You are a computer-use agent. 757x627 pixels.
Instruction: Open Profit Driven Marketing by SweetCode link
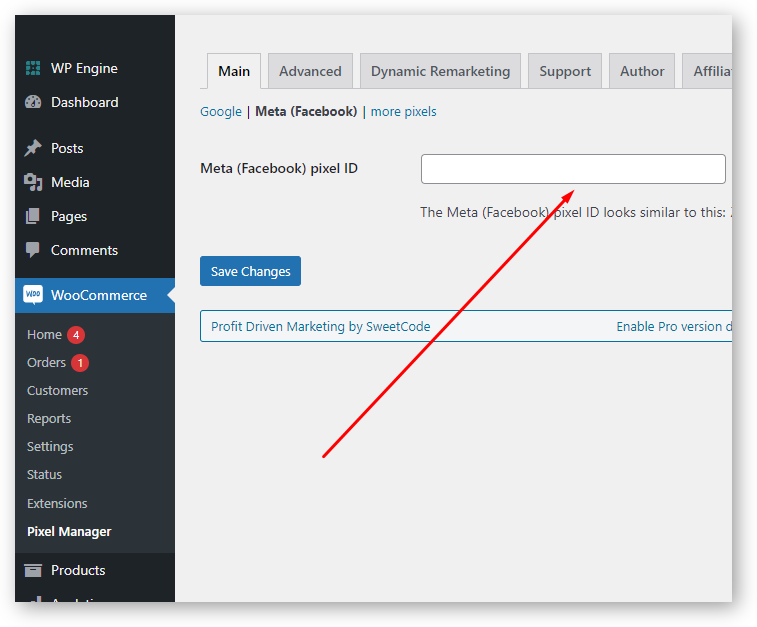[321, 327]
